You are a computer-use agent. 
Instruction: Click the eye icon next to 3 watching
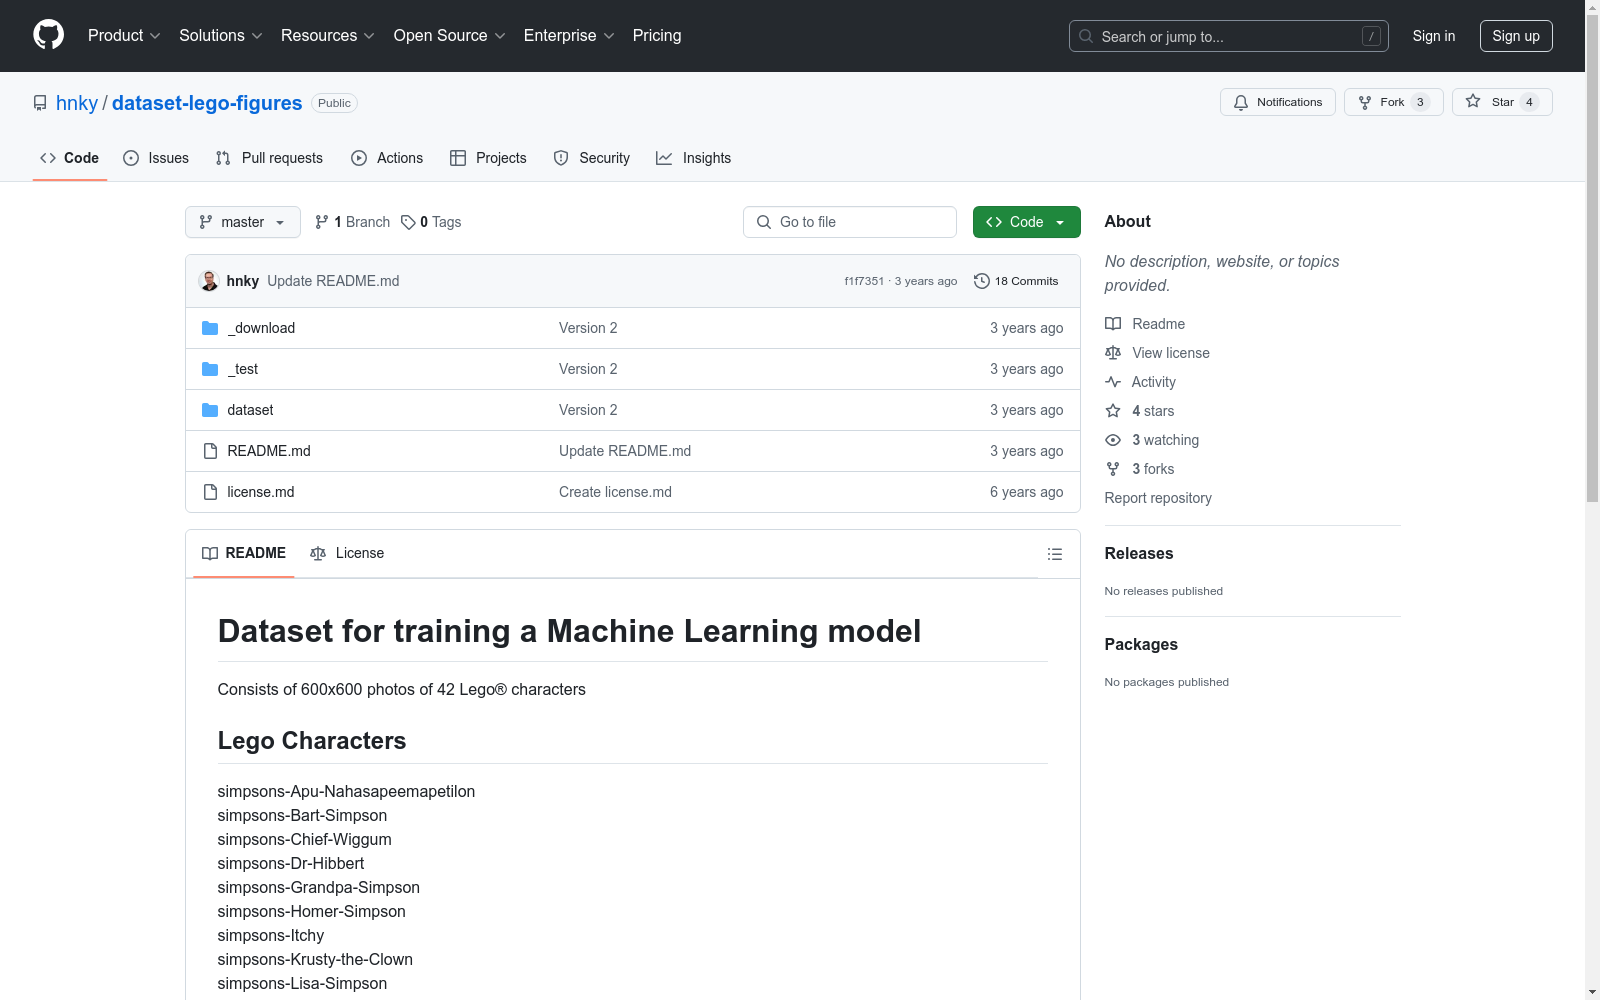[x=1113, y=440]
